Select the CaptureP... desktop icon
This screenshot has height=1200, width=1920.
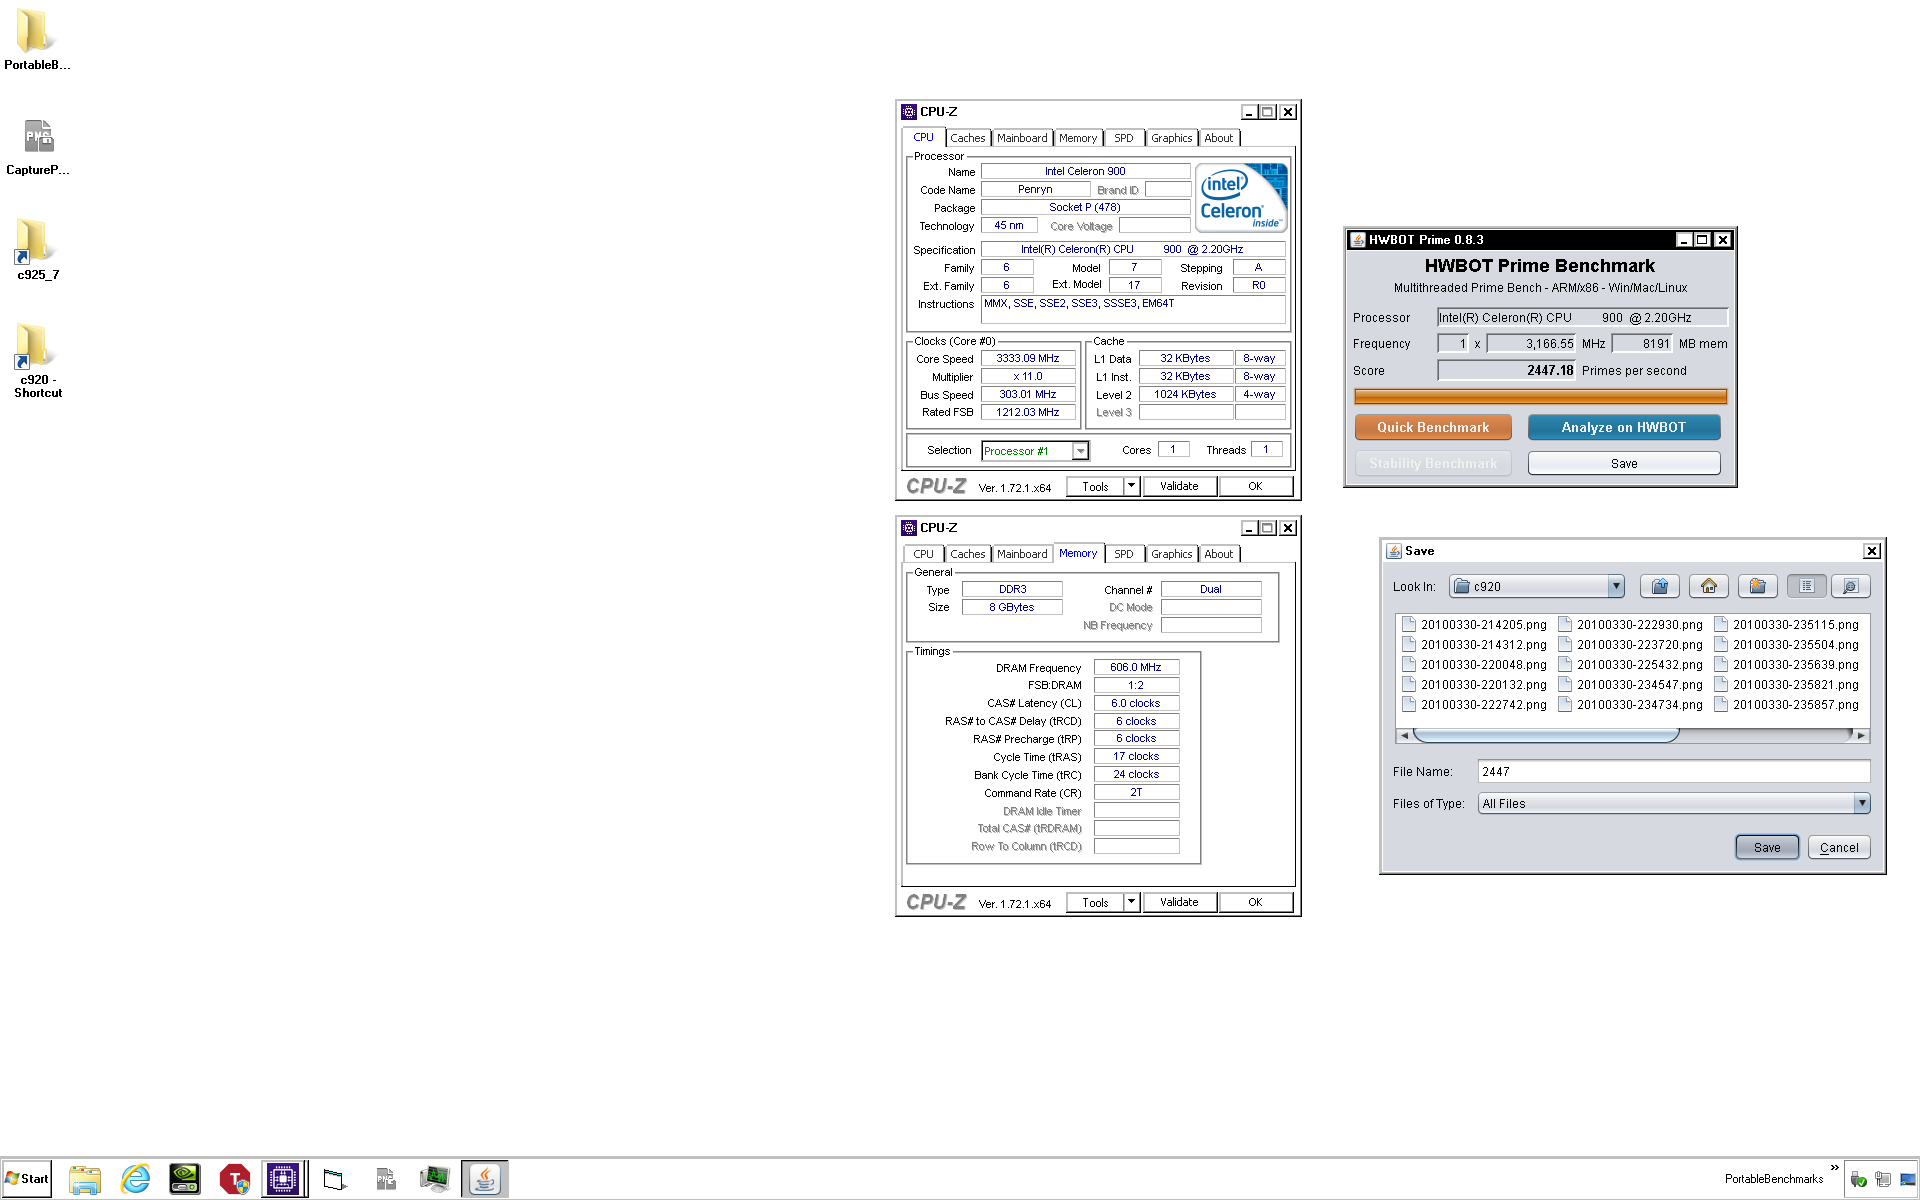point(37,146)
